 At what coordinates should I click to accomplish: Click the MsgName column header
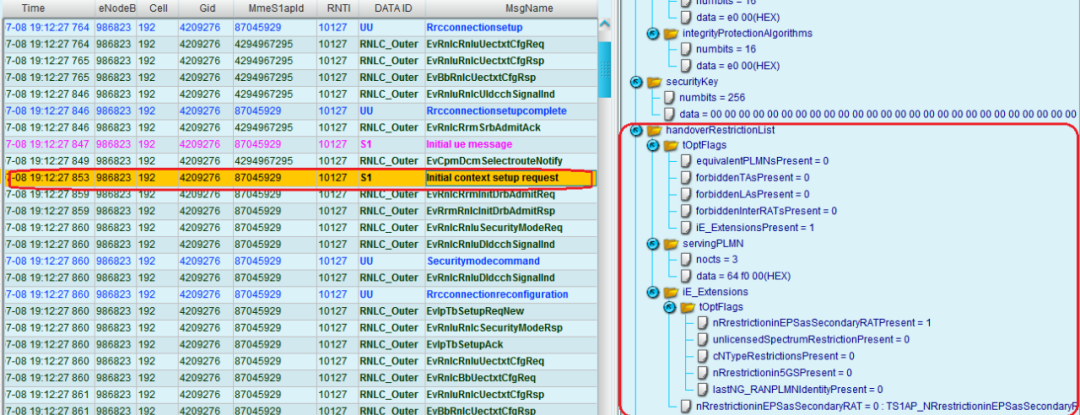[x=510, y=10]
